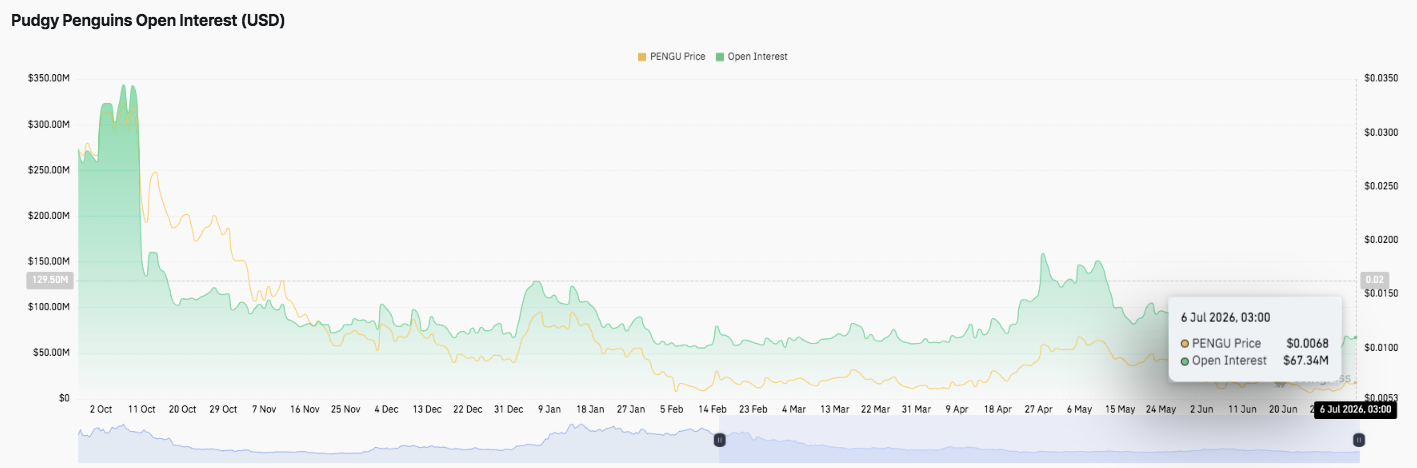Click the 5 Feb date label
The height and width of the screenshot is (468, 1417).
672,410
